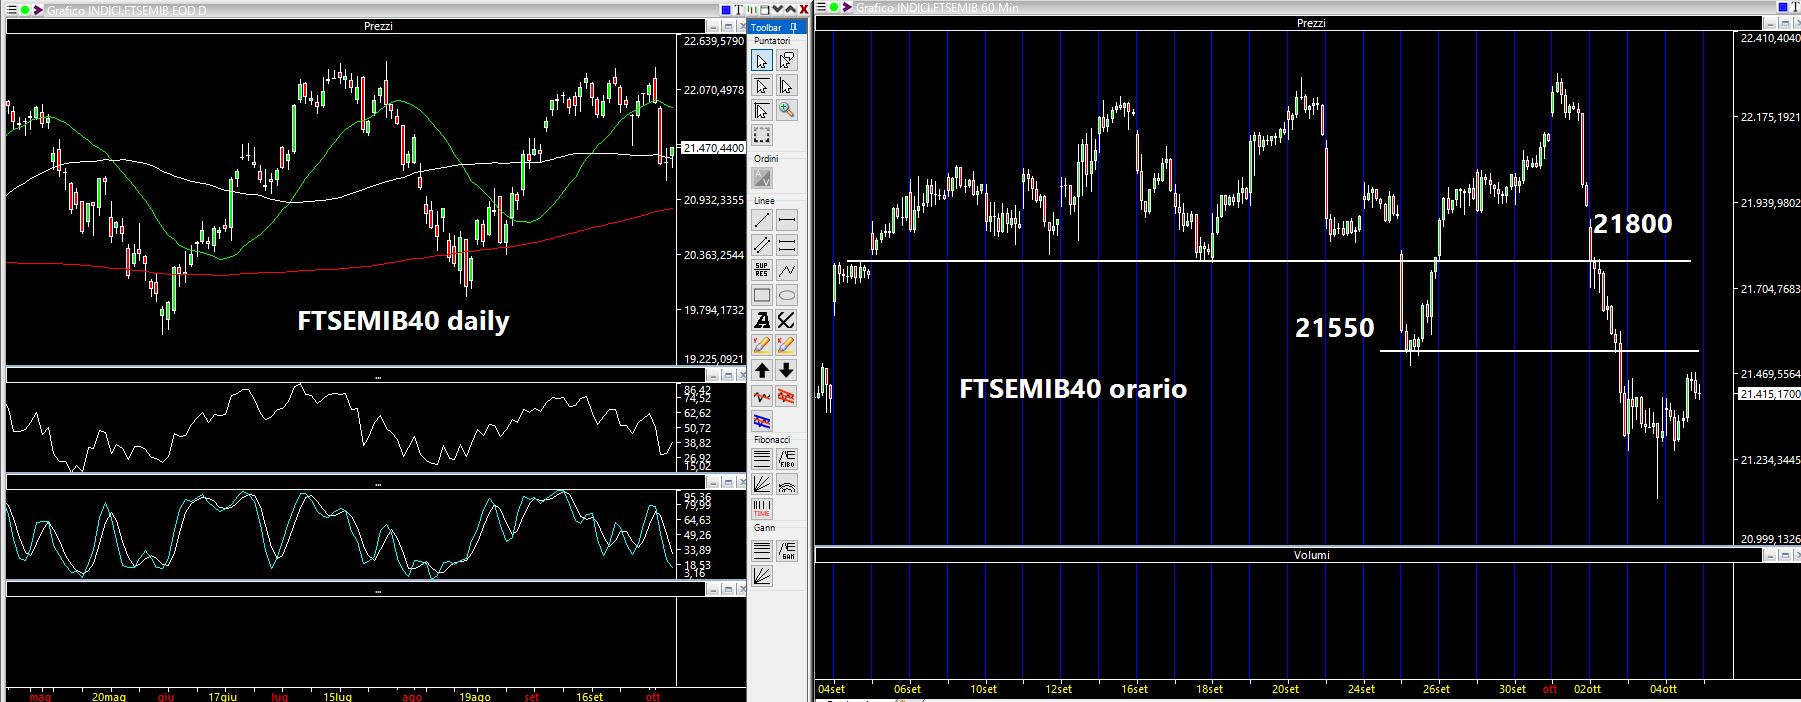Choose the Fibonacci arcs tool
The height and width of the screenshot is (702, 1801).
[787, 485]
